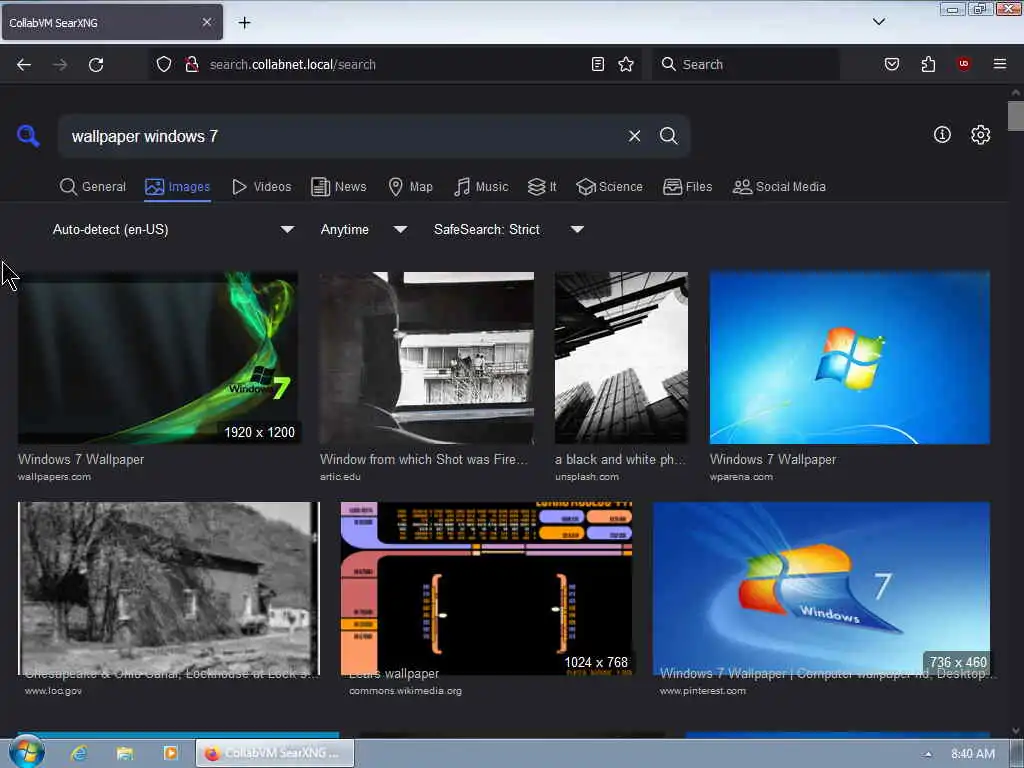Open the extensions puzzle icon
This screenshot has width=1024, height=768.
pos(928,64)
